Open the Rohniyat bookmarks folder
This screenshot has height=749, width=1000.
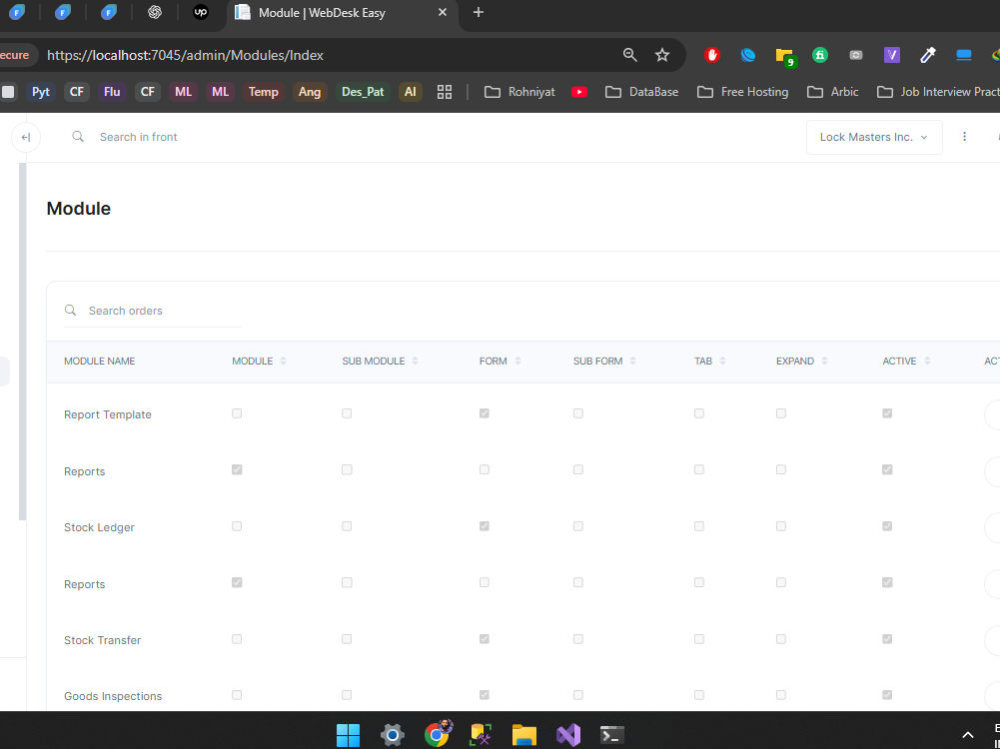pyautogui.click(x=519, y=92)
